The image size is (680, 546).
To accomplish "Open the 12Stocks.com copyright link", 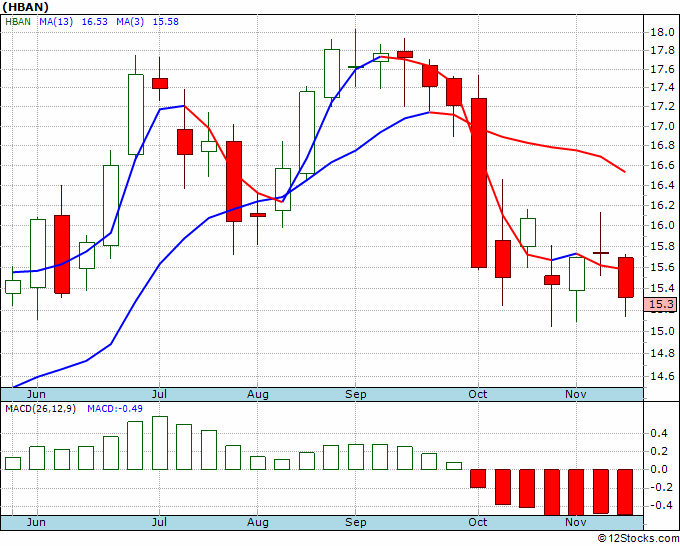I will (638, 539).
